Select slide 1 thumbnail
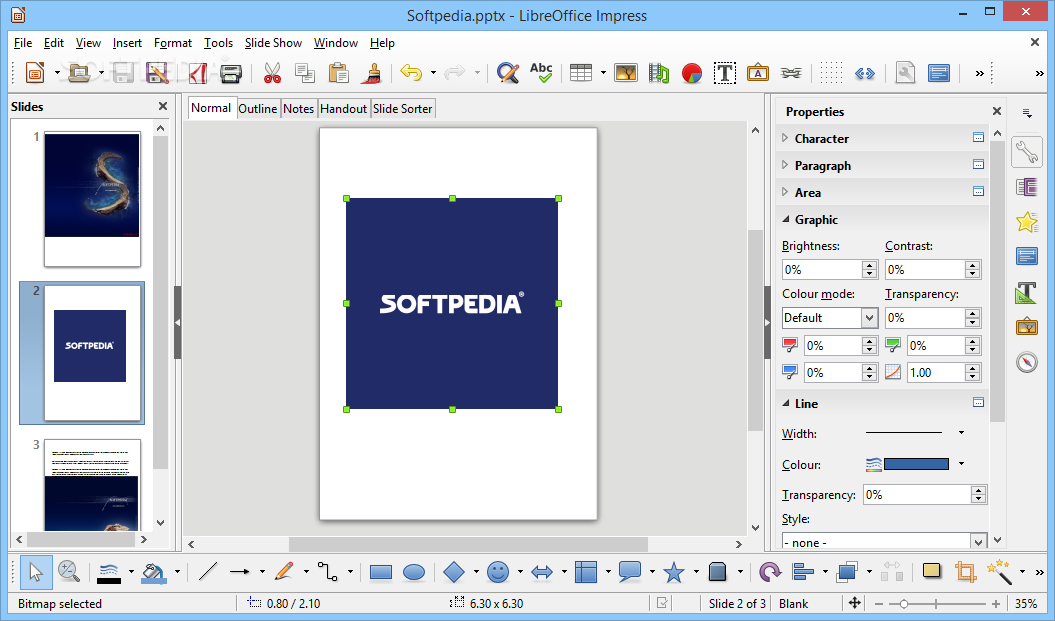Screen dimensions: 1055x621 pyautogui.click(x=92, y=198)
